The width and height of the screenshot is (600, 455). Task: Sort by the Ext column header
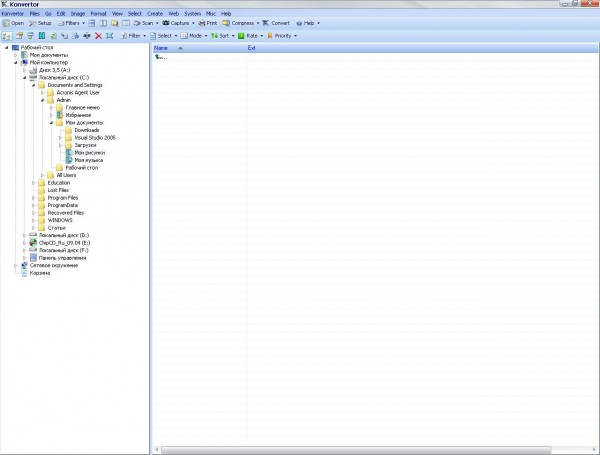click(x=251, y=48)
